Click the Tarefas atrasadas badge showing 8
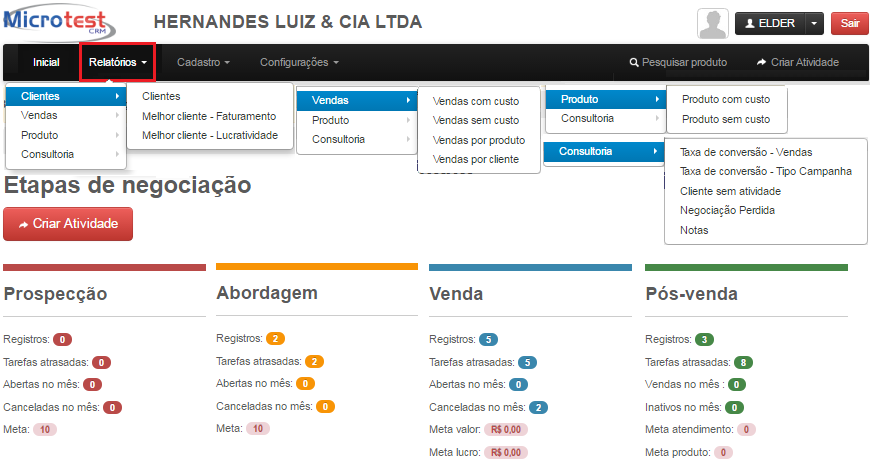The width and height of the screenshot is (870, 465). (742, 363)
